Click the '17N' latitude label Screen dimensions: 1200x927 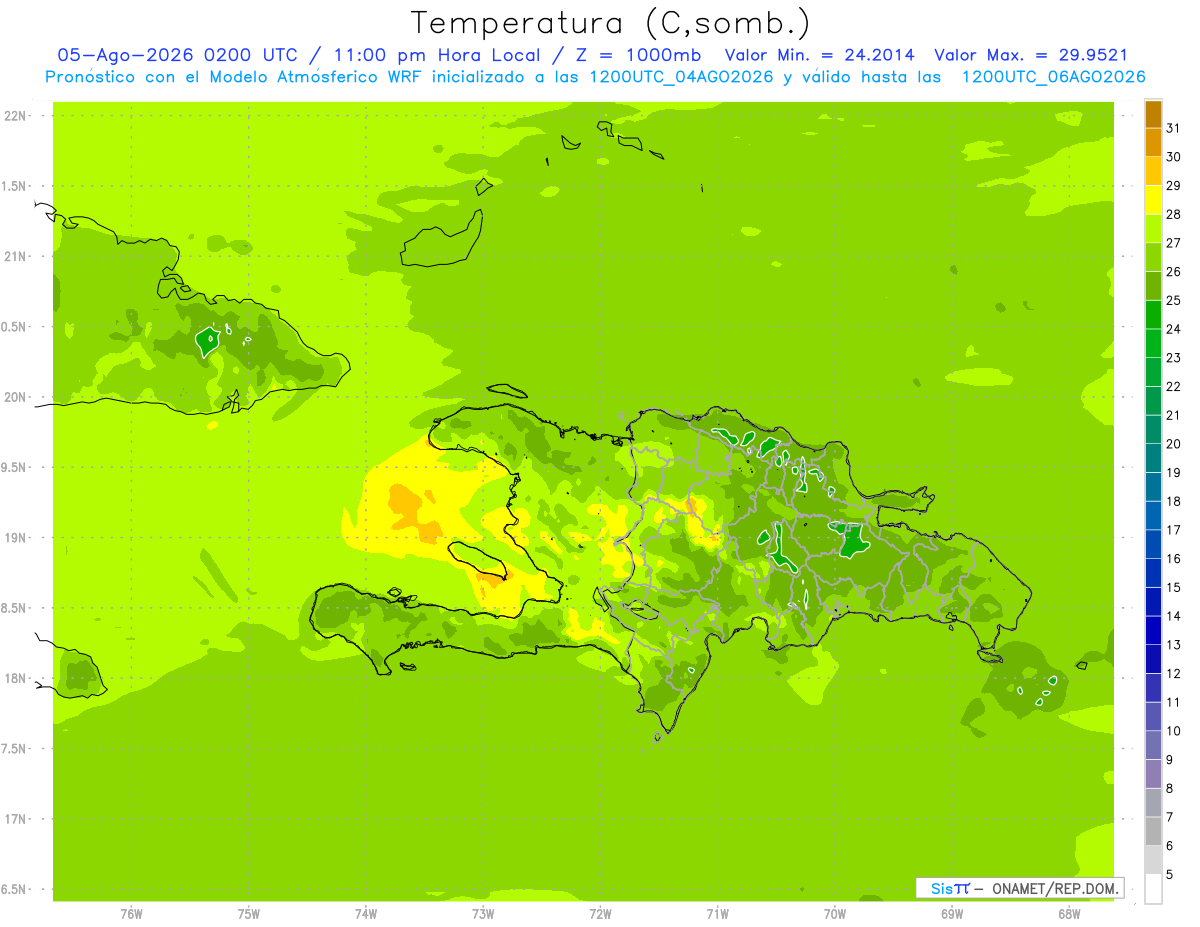(17, 820)
